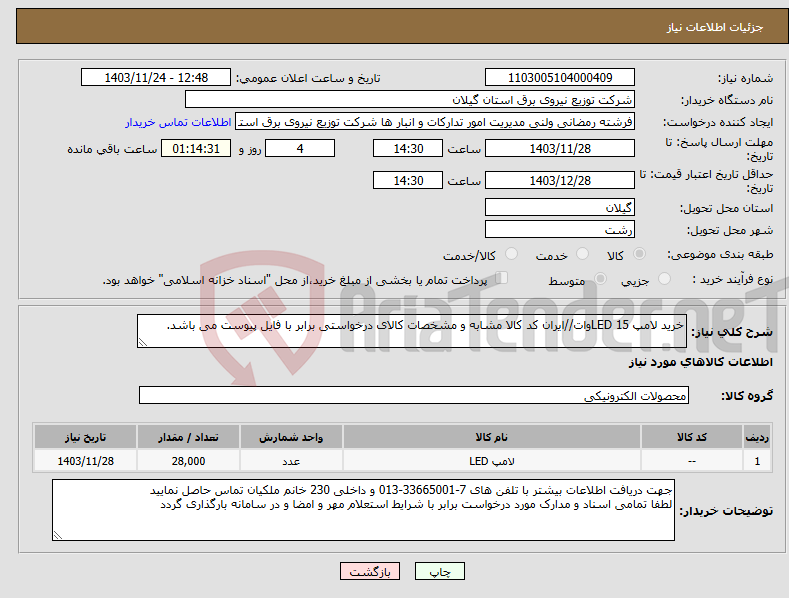Image resolution: width=789 pixels, height=598 pixels.
Task: Click the price validity date 1403/12/28 field
Action: 560,180
